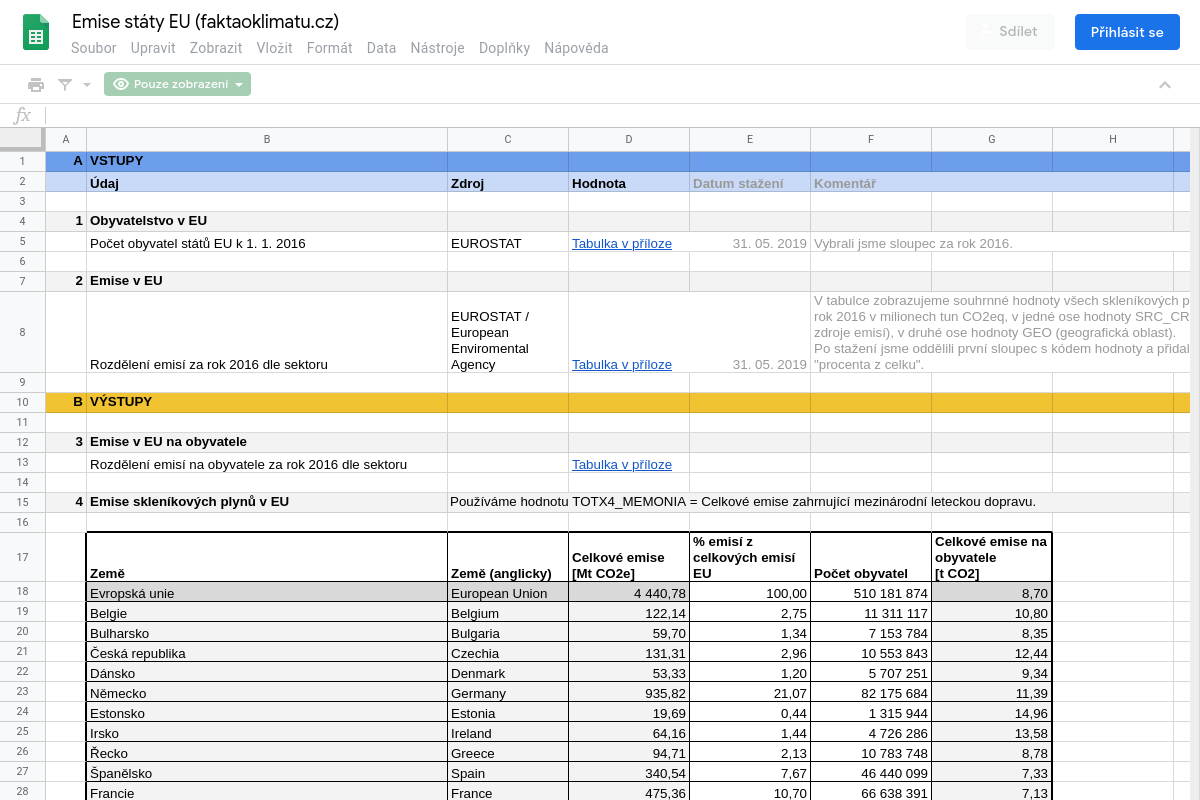This screenshot has height=800, width=1200.
Task: Select column D header
Action: coord(629,139)
